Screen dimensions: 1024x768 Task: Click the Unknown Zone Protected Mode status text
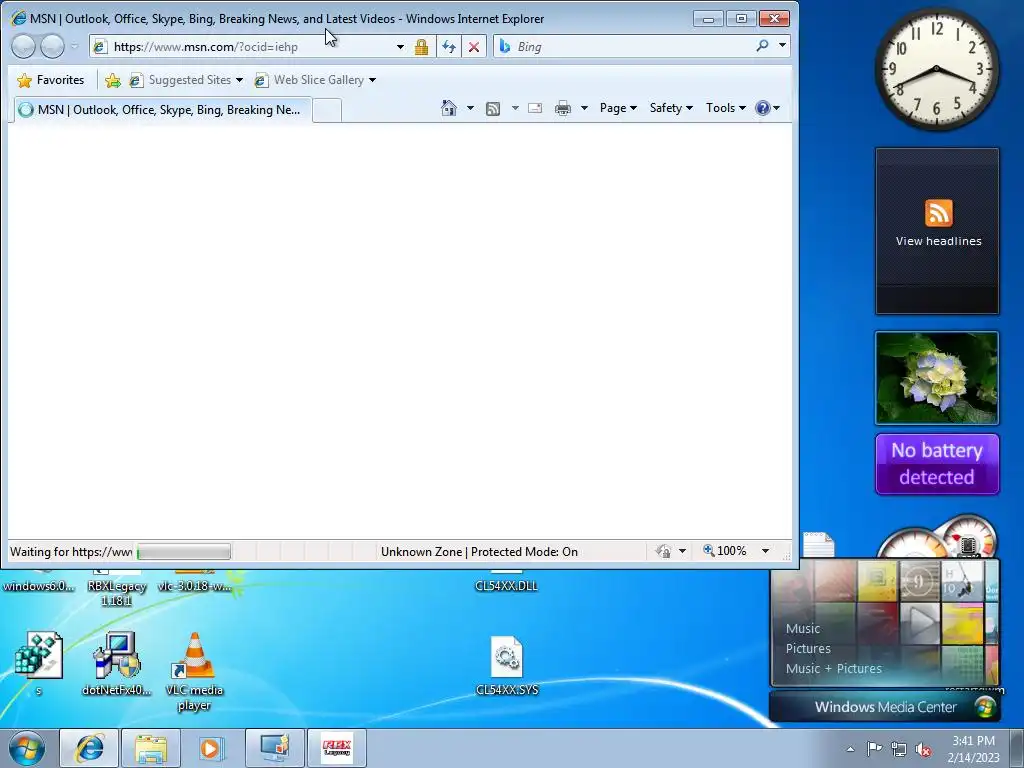(479, 552)
